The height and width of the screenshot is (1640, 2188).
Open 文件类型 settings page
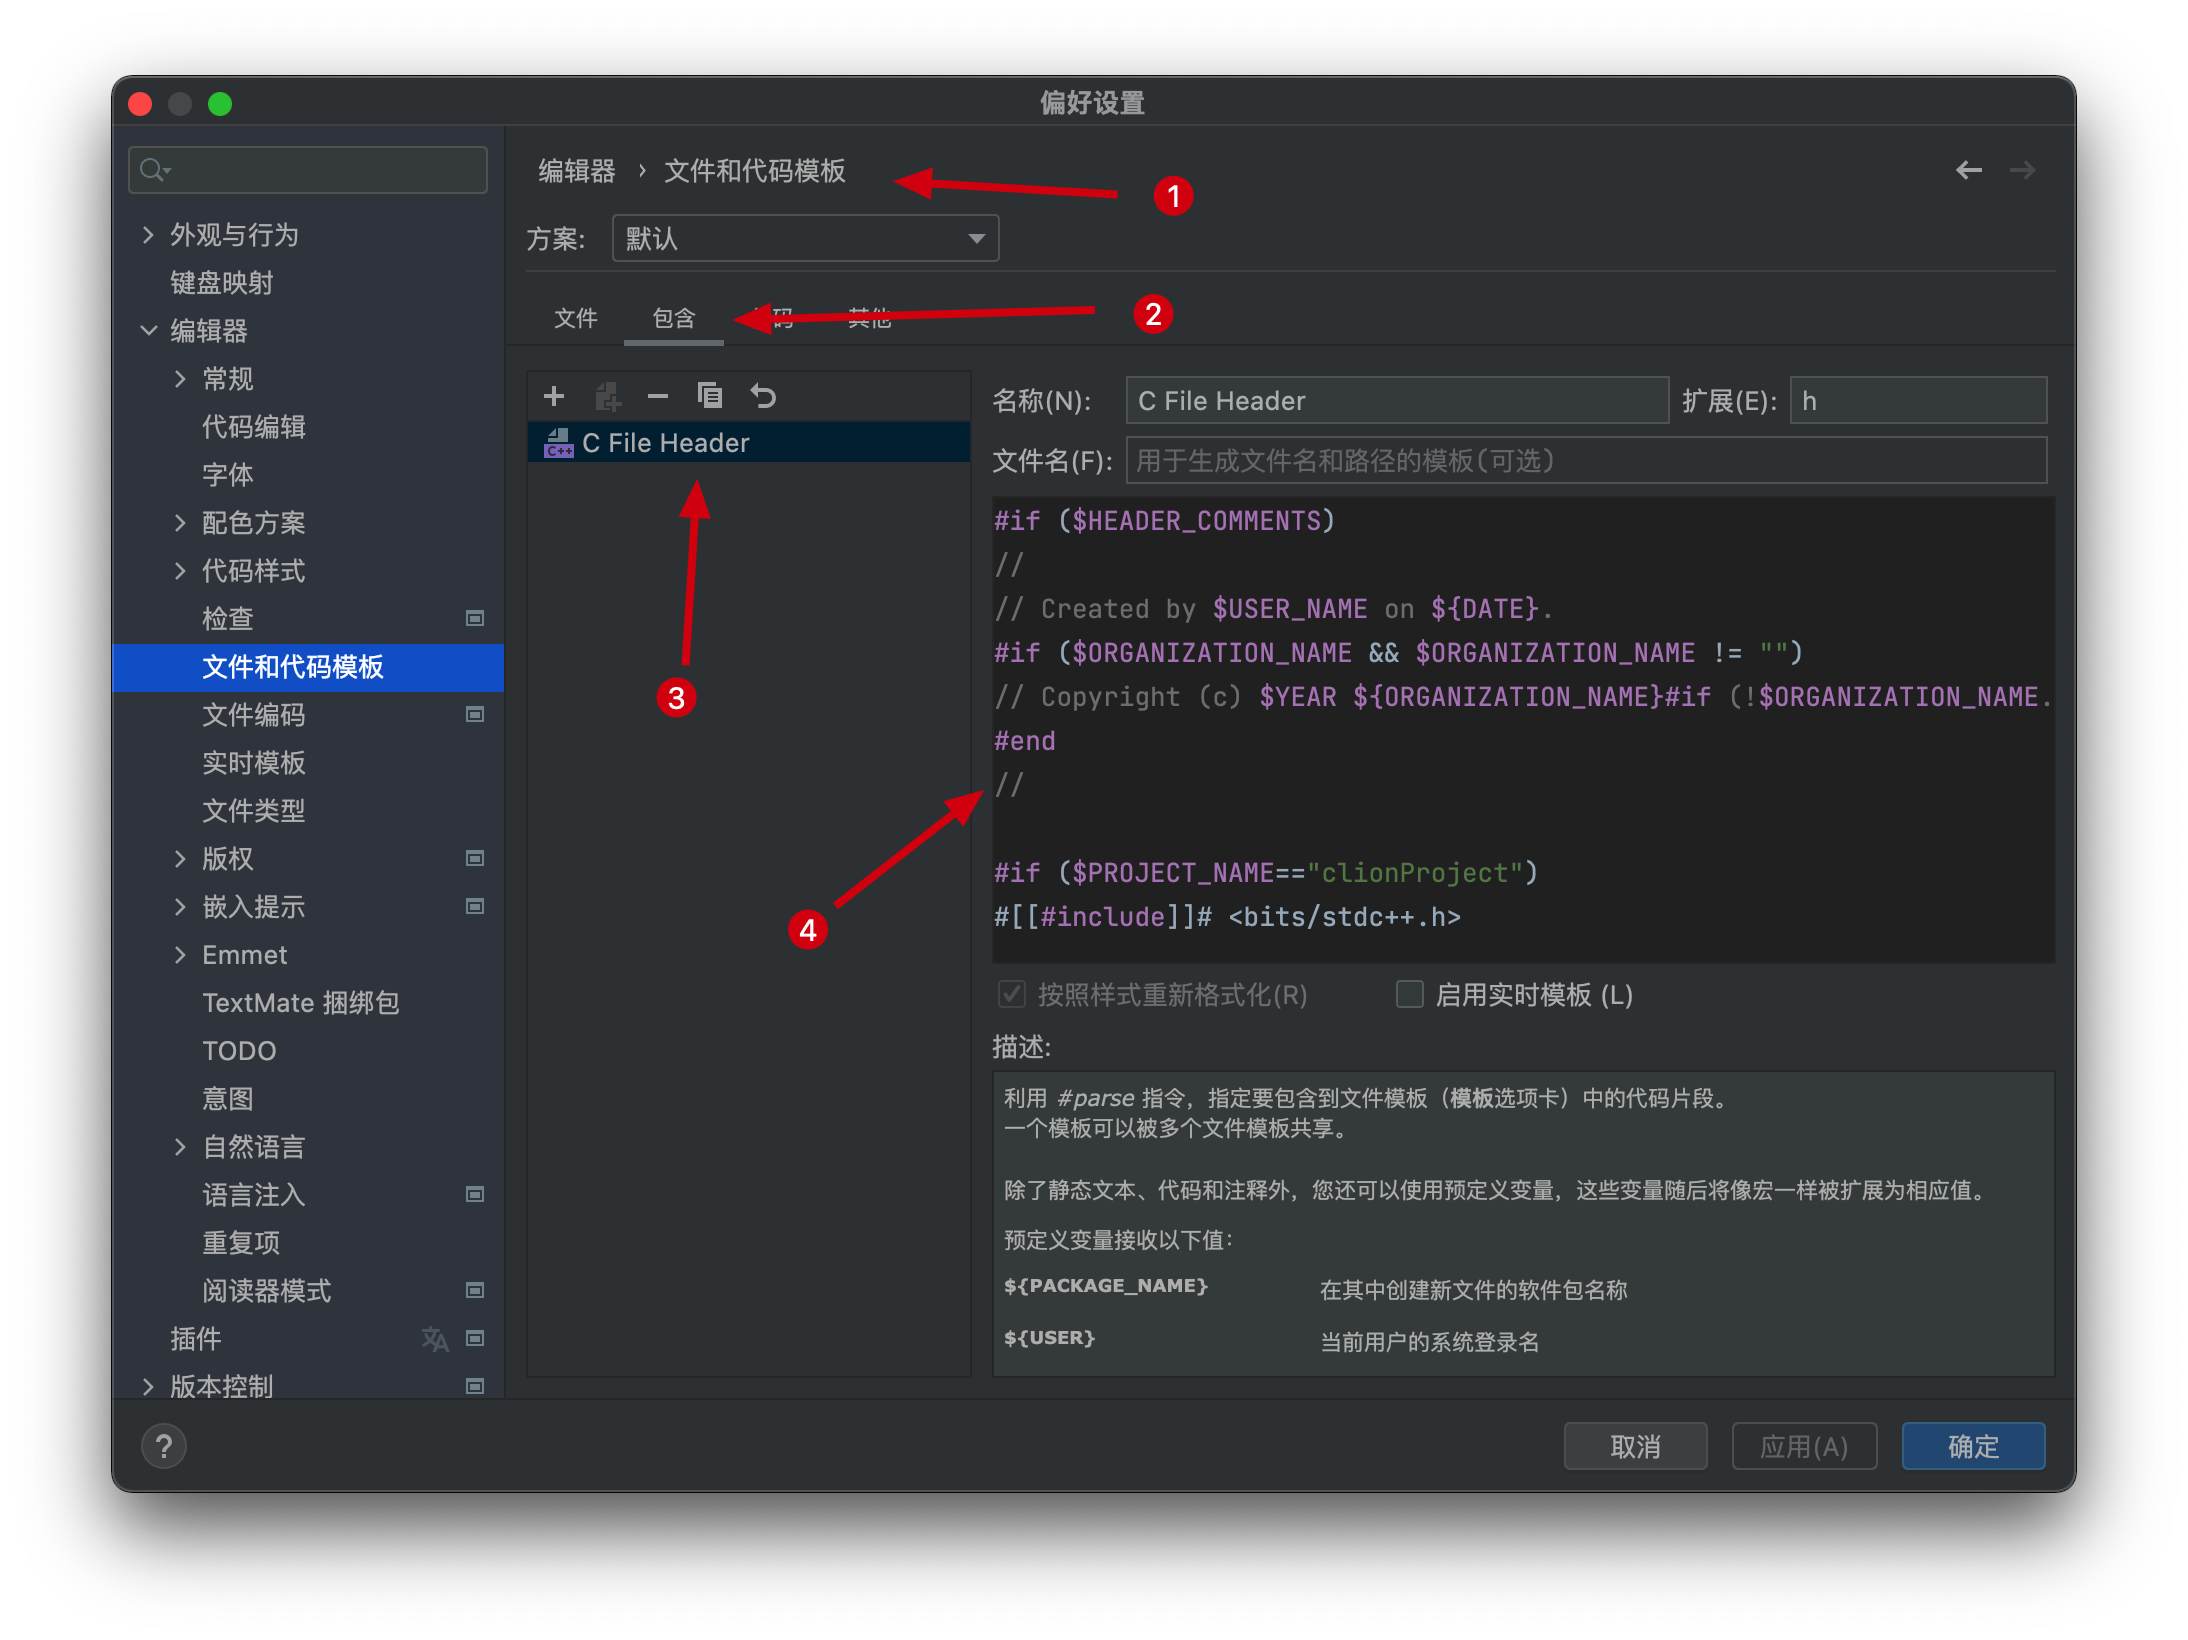(x=308, y=811)
